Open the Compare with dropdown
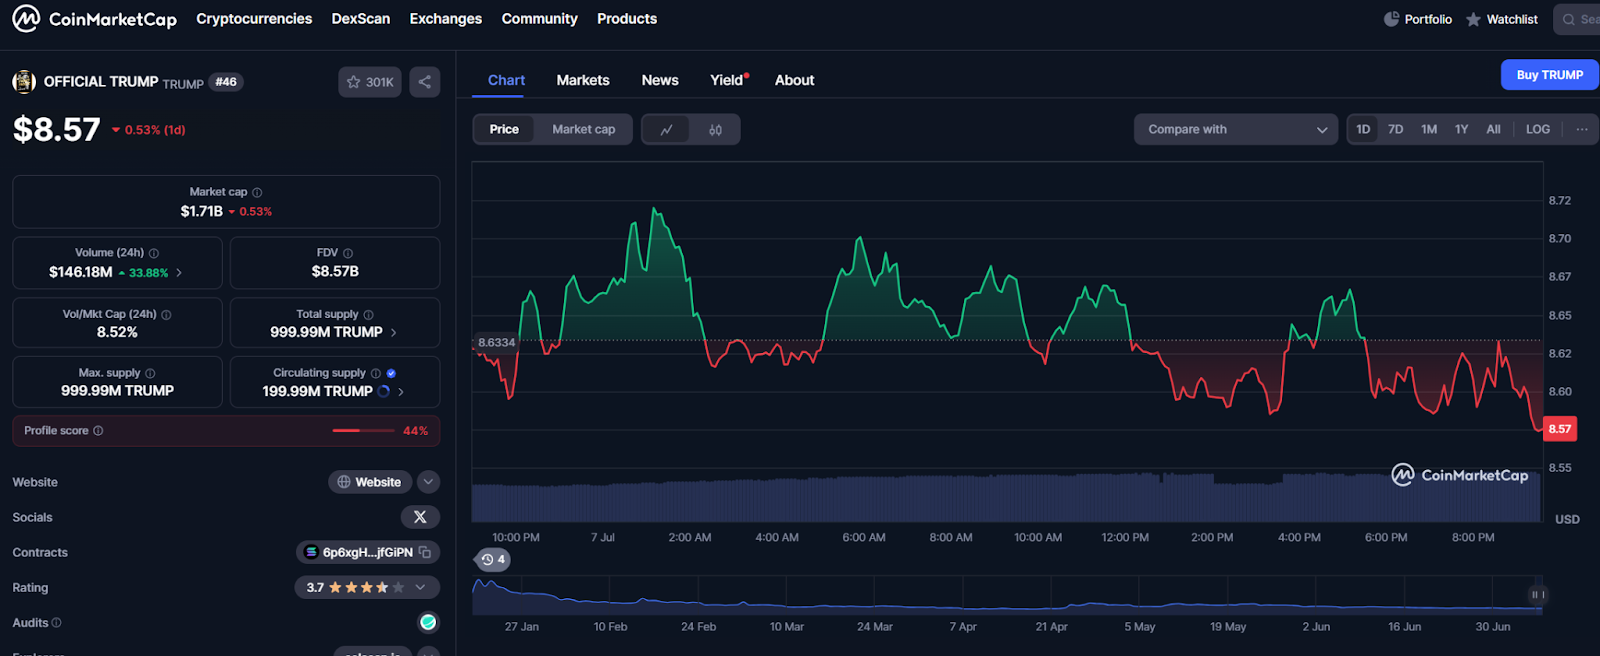 (1236, 129)
